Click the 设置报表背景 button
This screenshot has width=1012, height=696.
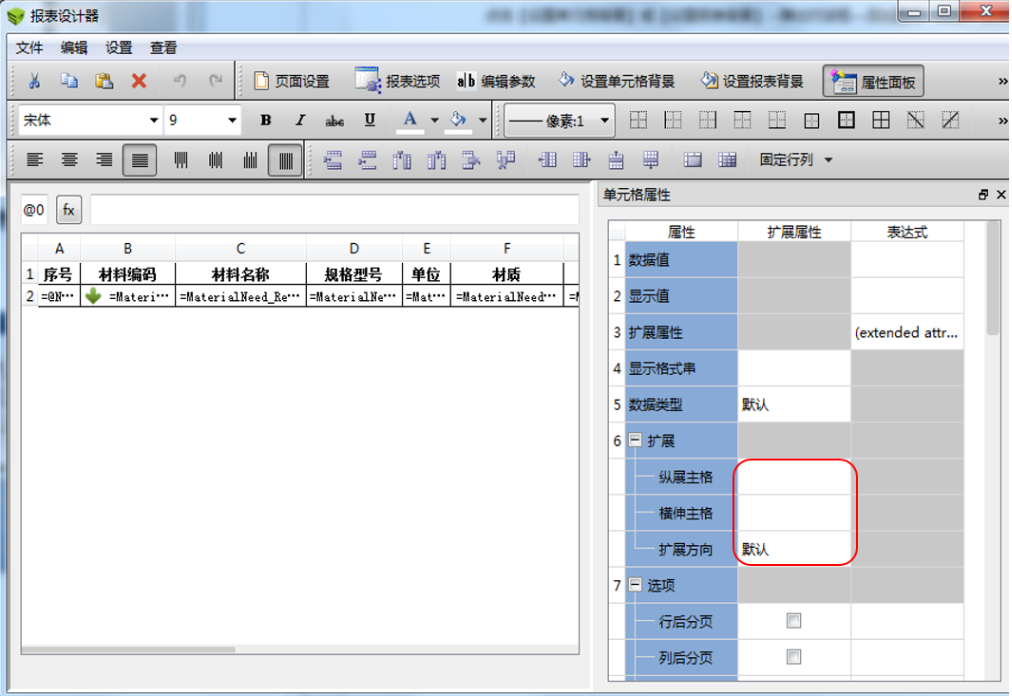pos(752,81)
